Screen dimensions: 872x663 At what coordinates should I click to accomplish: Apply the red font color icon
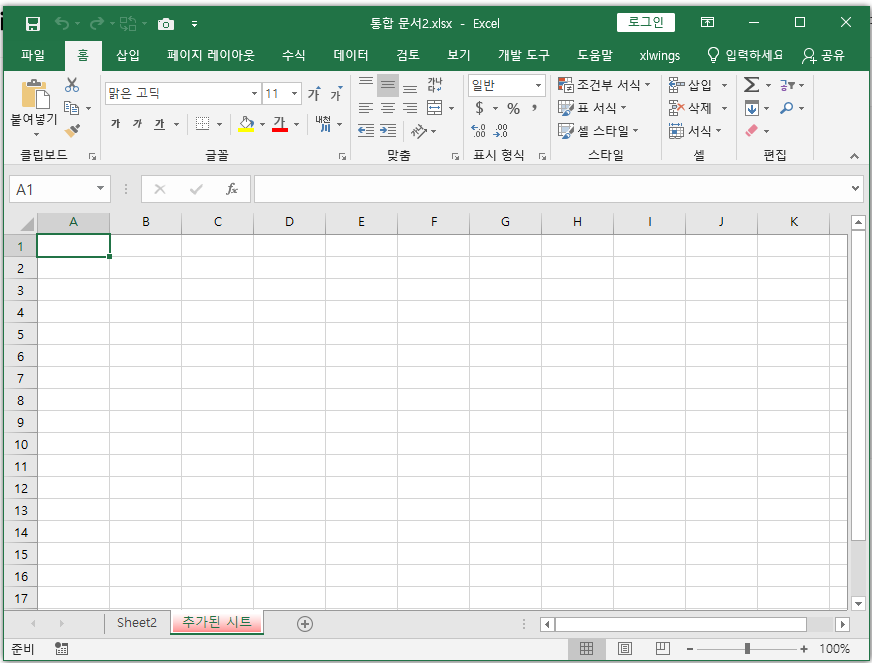click(280, 123)
